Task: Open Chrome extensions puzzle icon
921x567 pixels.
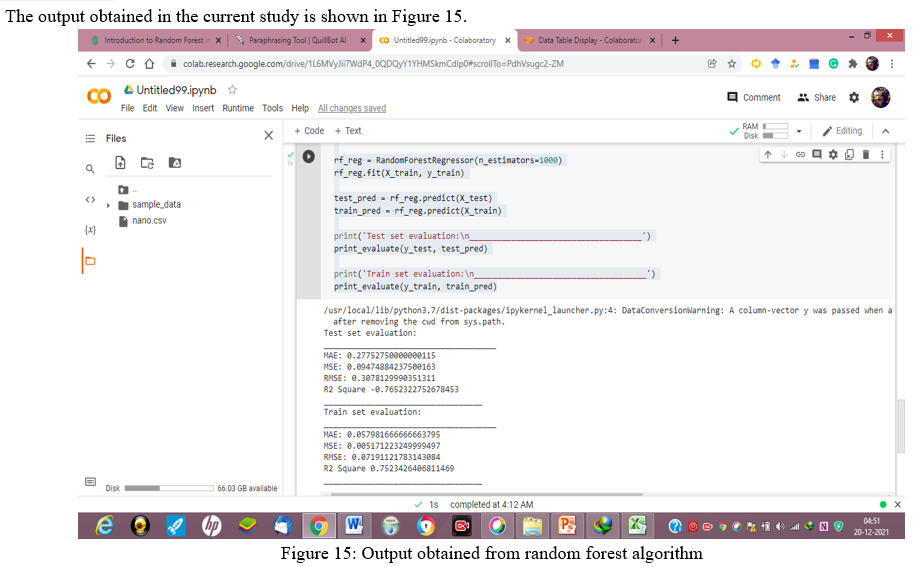Action: coord(853,63)
